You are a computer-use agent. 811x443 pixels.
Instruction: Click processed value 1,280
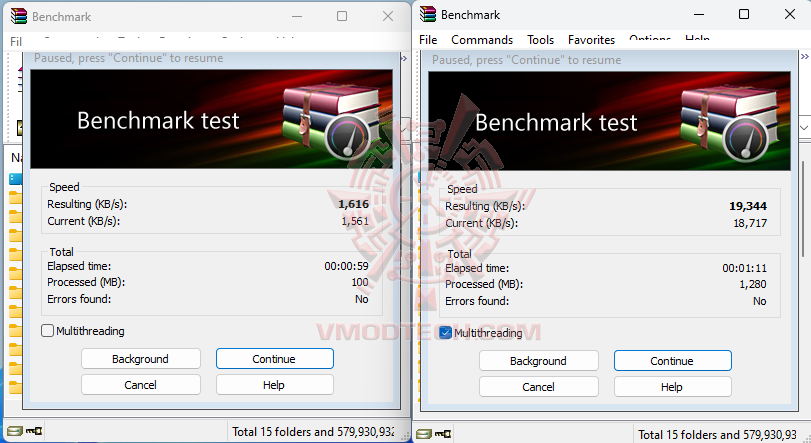(753, 284)
